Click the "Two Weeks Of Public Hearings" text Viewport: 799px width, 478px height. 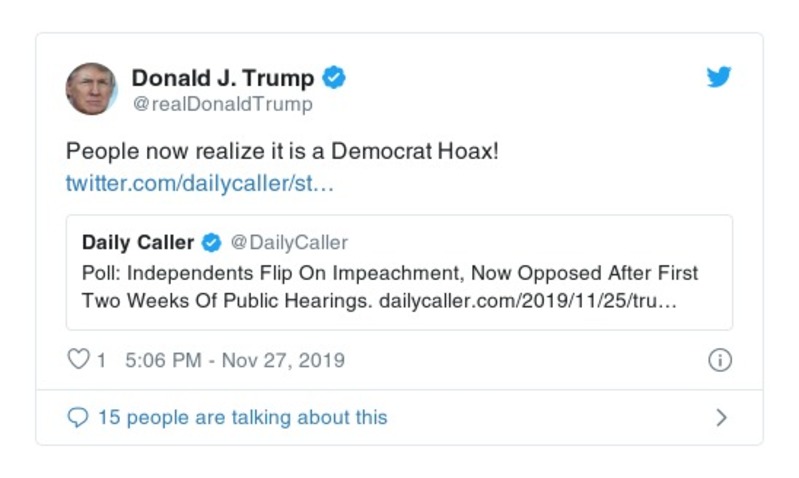click(226, 301)
